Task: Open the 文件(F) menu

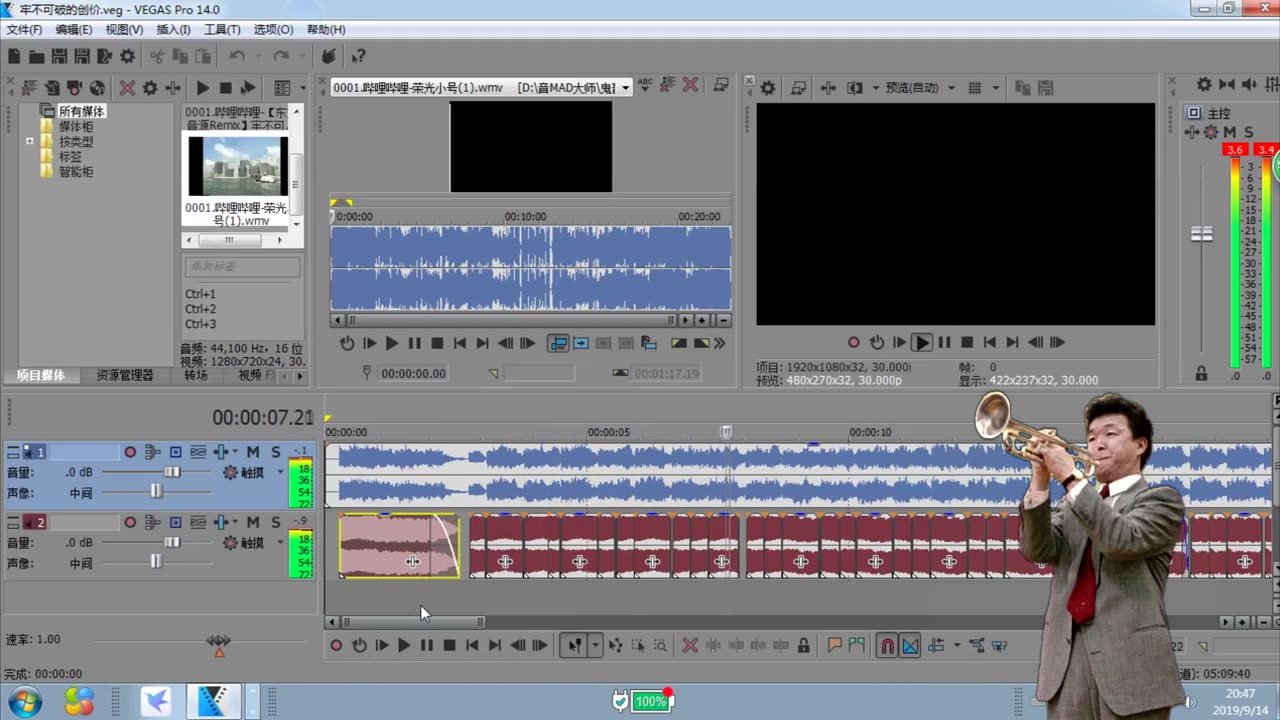Action: click(24, 30)
